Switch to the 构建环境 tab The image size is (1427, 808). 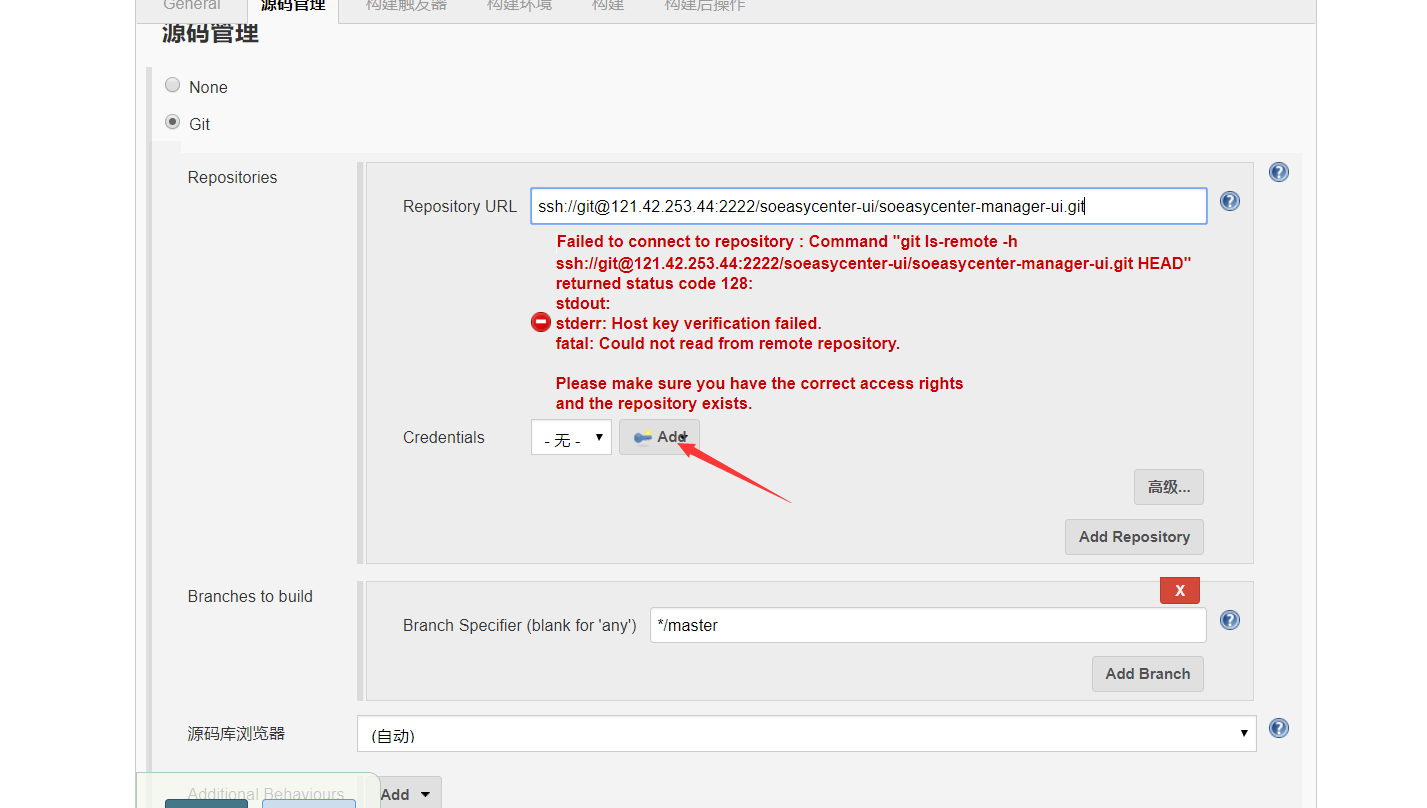[519, 6]
